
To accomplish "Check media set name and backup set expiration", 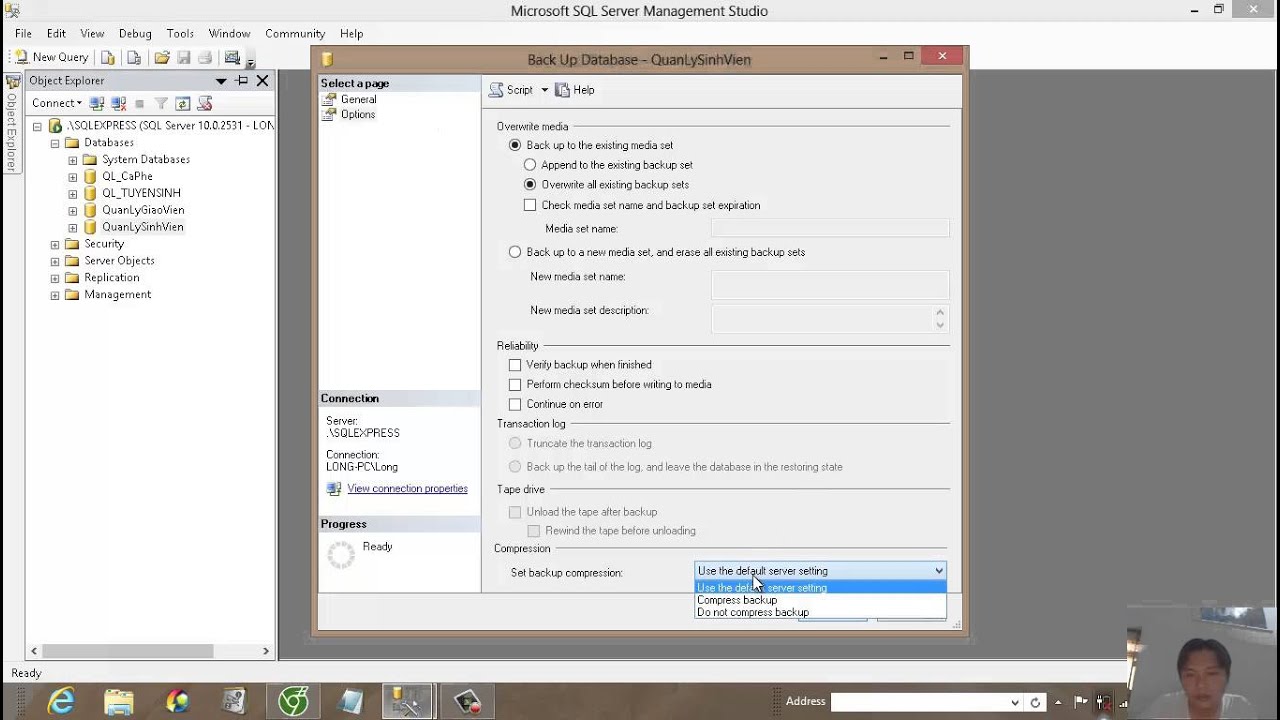I will (530, 205).
